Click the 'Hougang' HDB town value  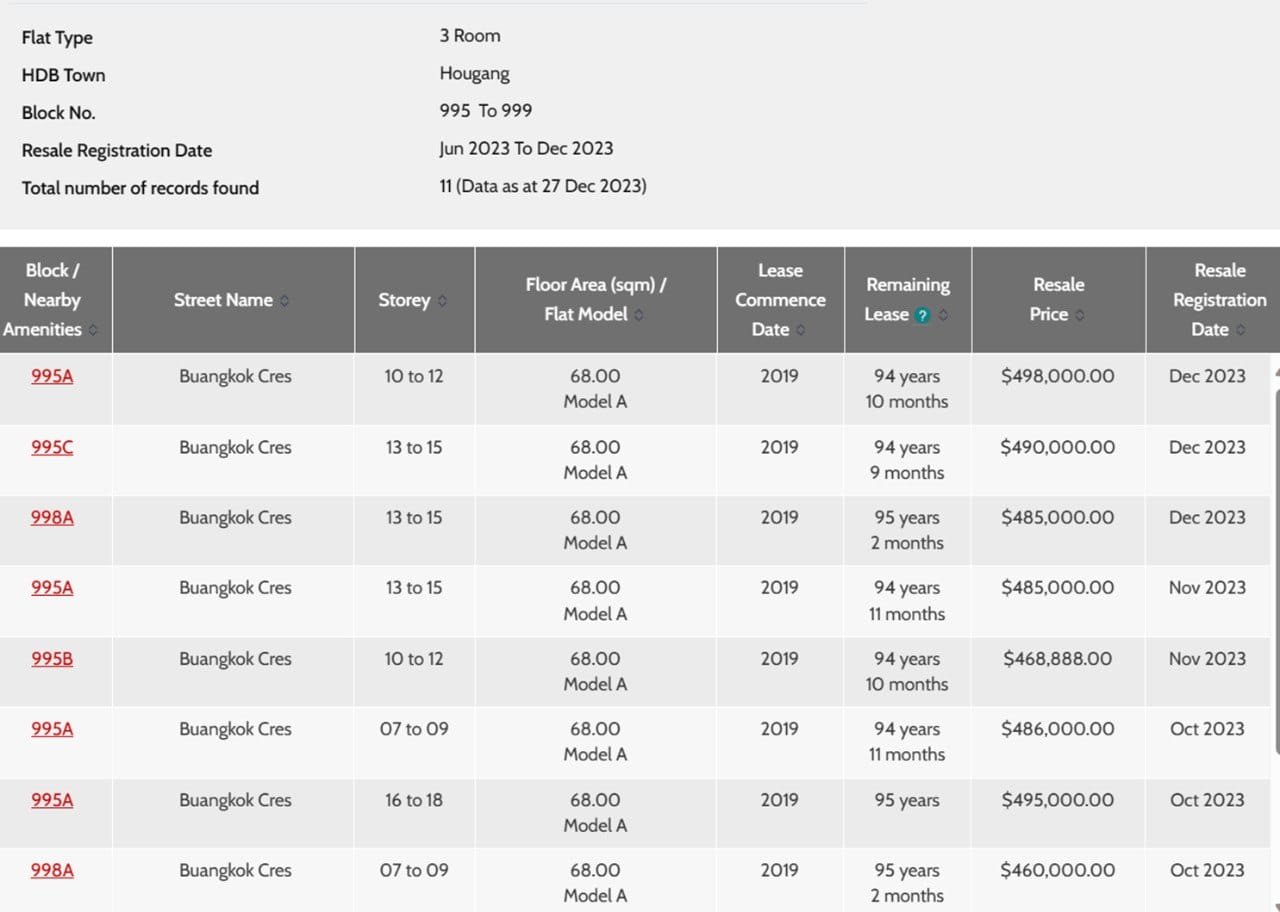pos(475,74)
